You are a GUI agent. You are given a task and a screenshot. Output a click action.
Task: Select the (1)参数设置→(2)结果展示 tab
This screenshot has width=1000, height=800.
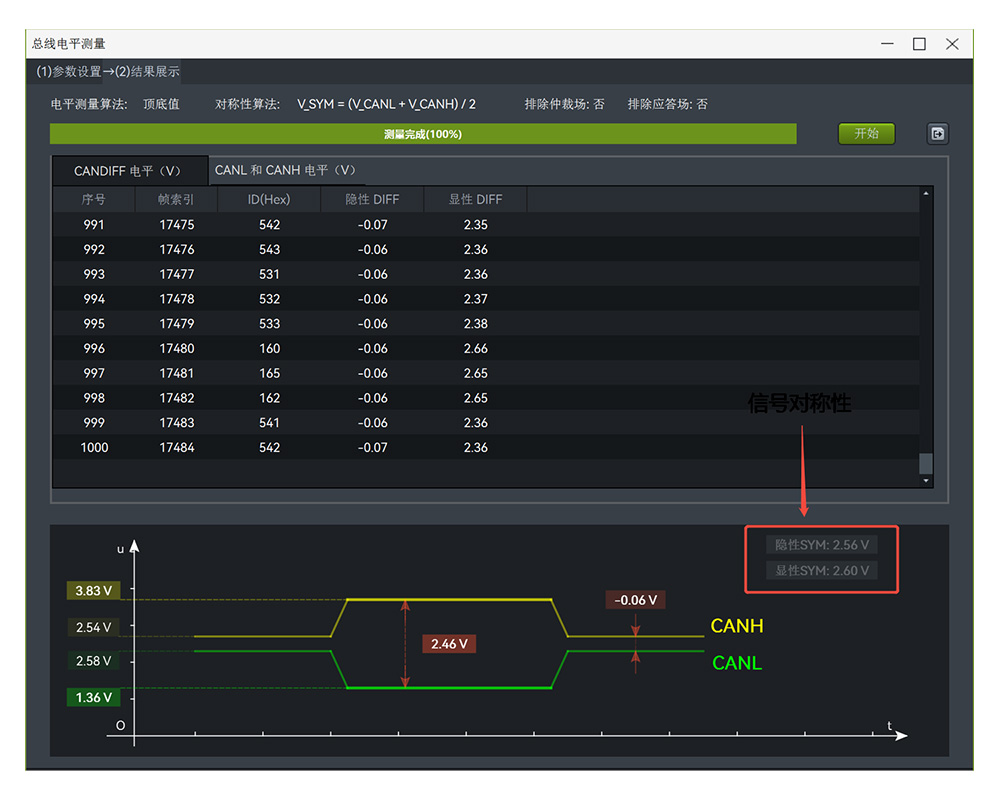click(108, 71)
